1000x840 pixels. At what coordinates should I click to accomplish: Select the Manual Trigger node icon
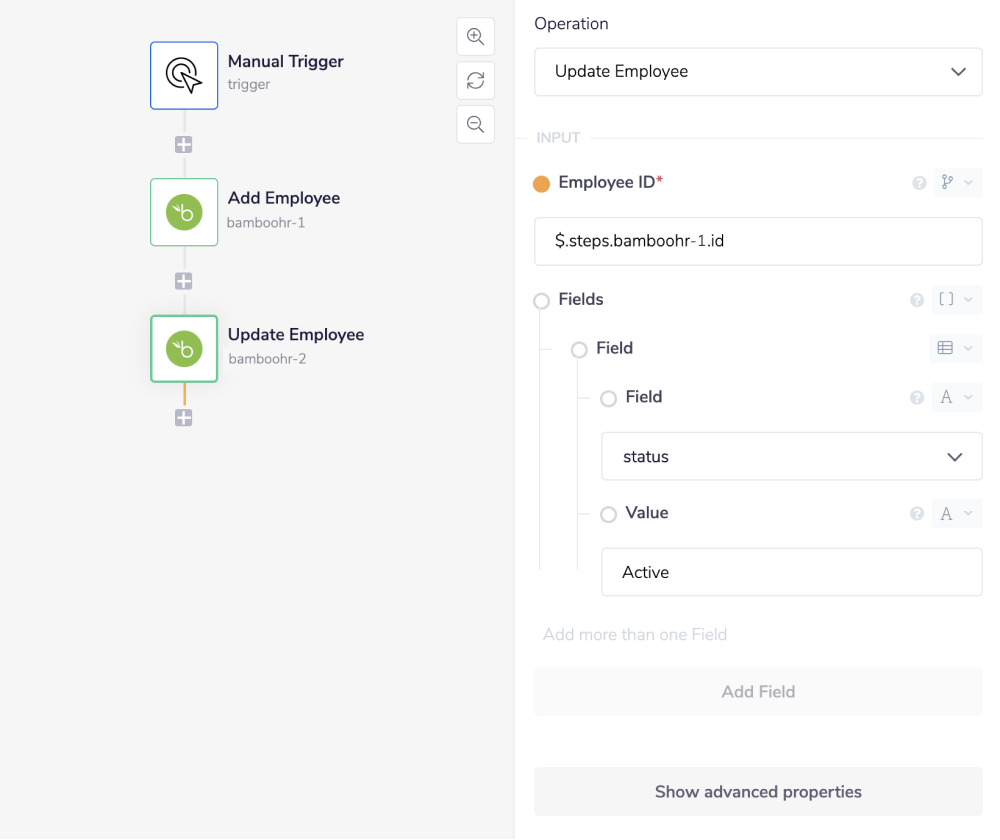(184, 75)
